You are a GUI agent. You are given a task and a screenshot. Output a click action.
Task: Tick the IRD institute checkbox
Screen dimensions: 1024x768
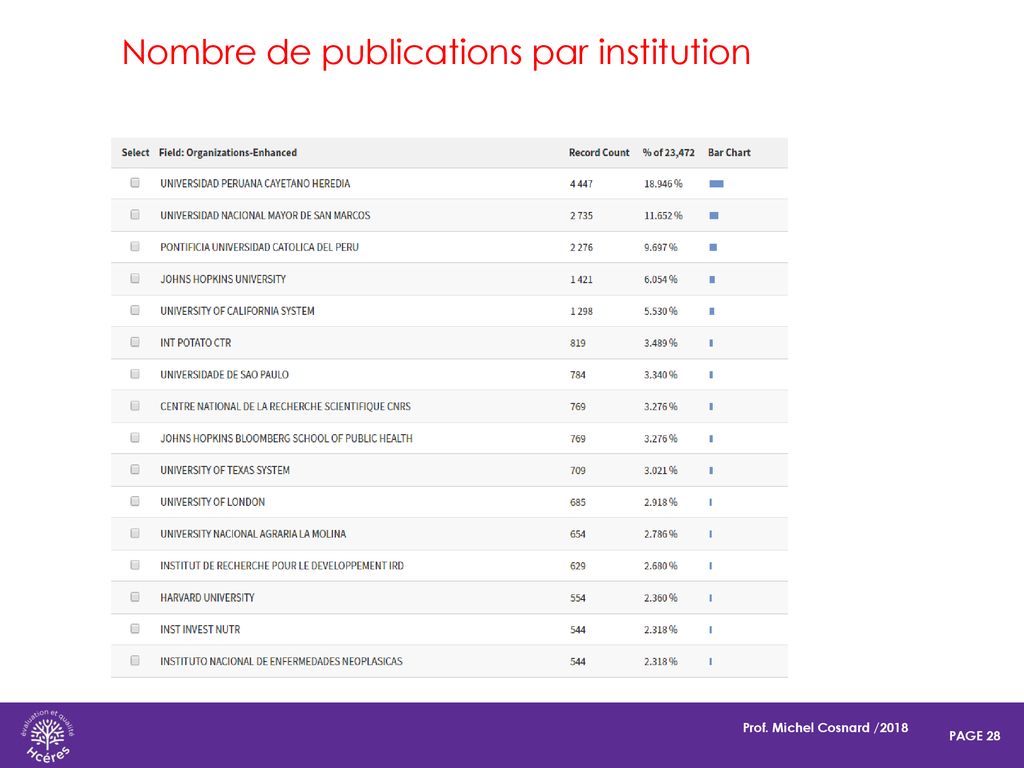coord(135,565)
